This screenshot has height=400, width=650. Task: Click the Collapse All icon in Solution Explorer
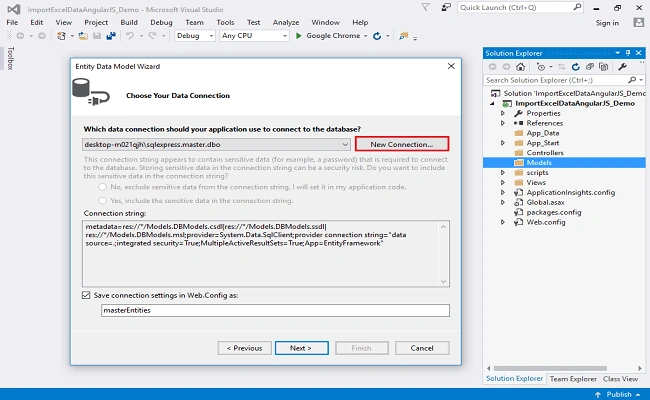589,67
